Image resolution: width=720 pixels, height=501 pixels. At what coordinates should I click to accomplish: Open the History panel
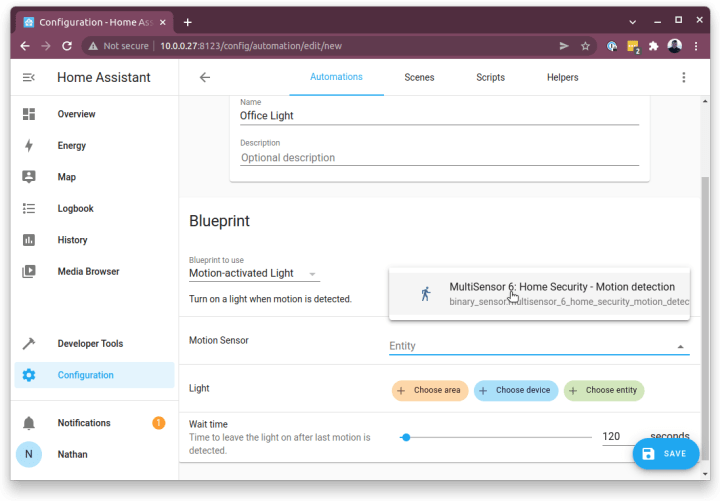94,240
